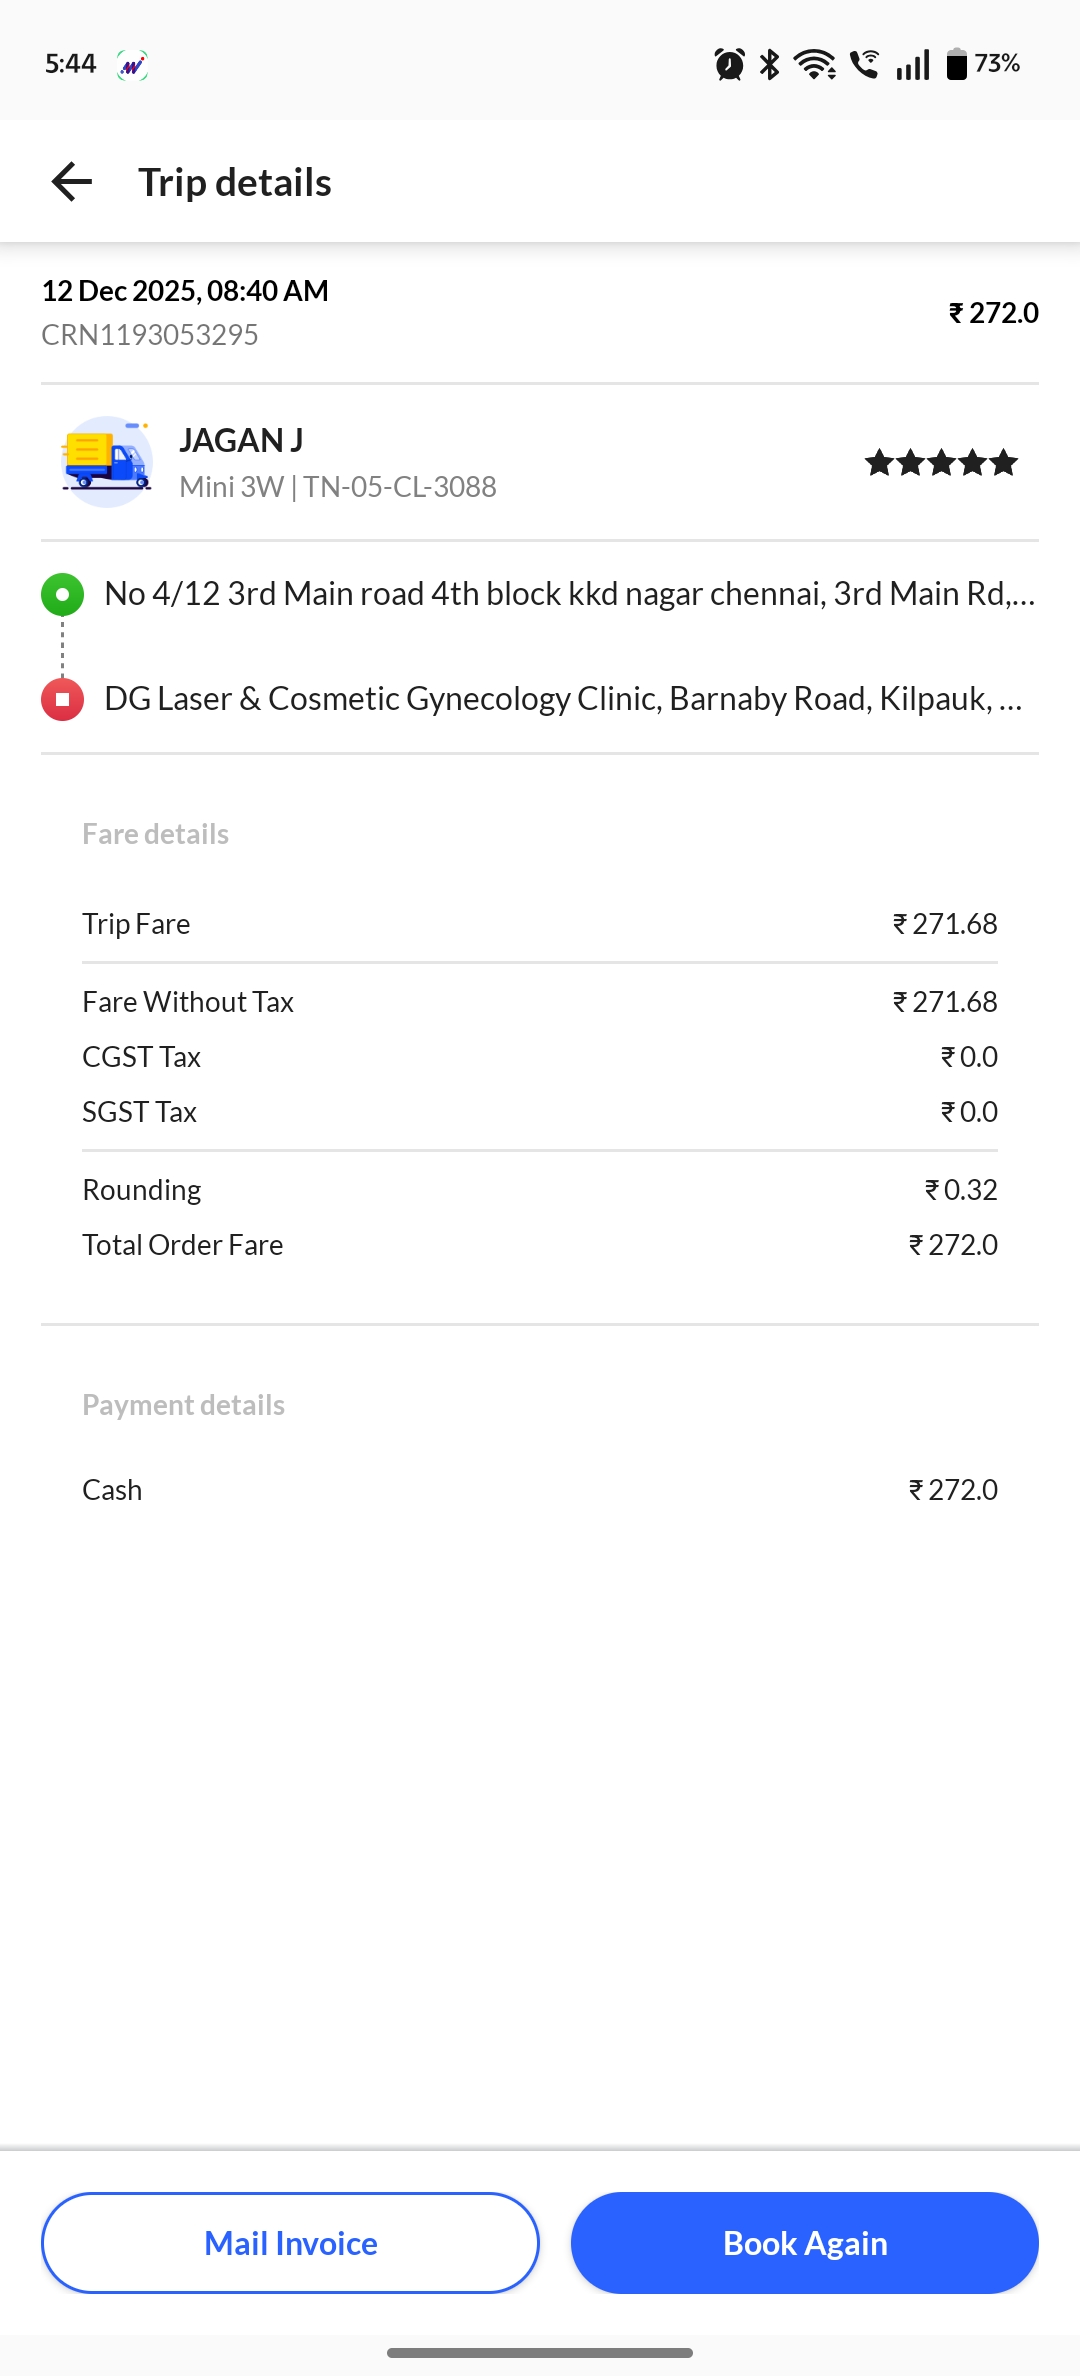
Task: Tap the Wi-Fi status icon
Action: point(814,65)
